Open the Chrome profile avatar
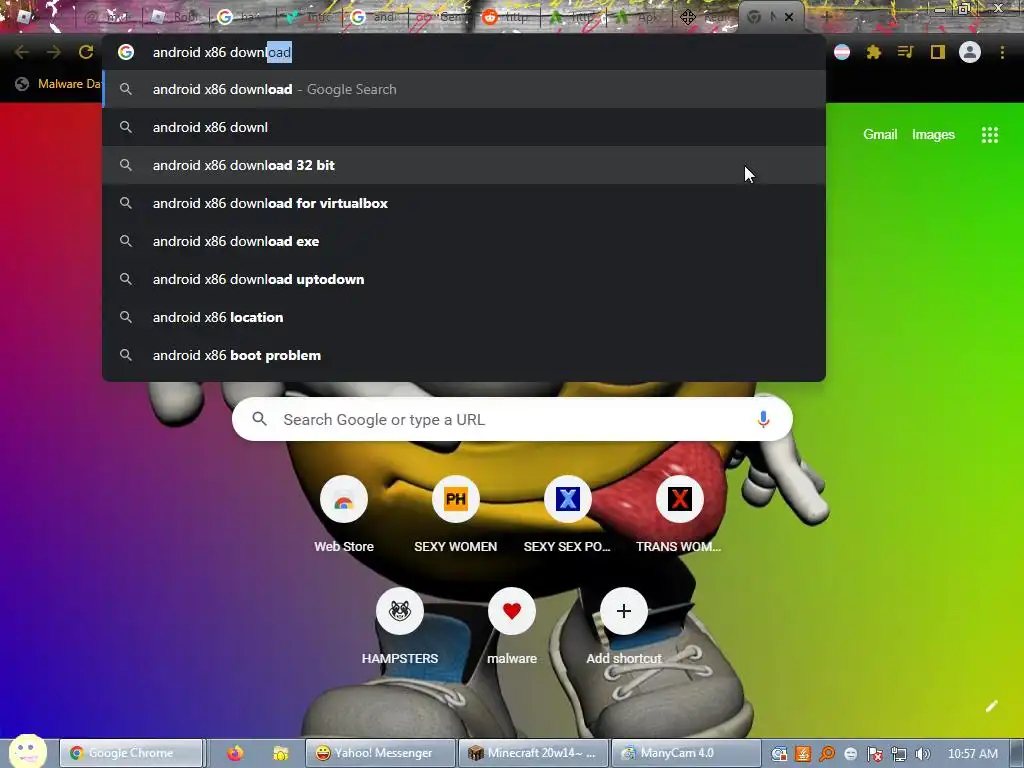This screenshot has width=1024, height=768. click(x=970, y=52)
